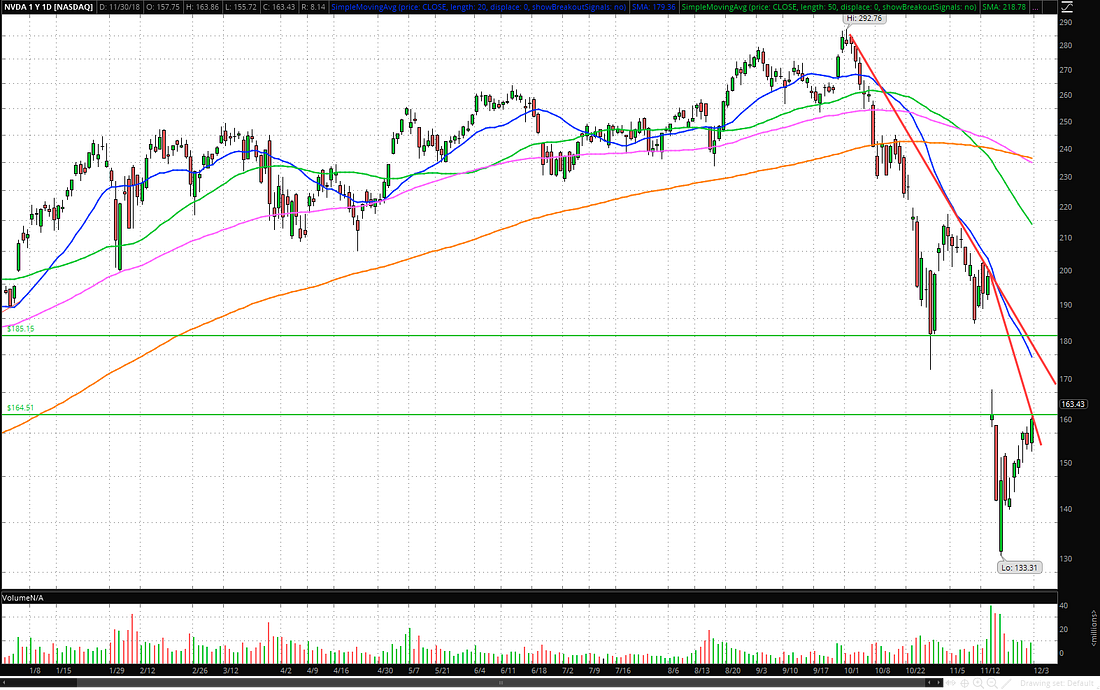Click the 290 label on price axis
Image resolution: width=1100 pixels, height=690 pixels.
point(1066,22)
